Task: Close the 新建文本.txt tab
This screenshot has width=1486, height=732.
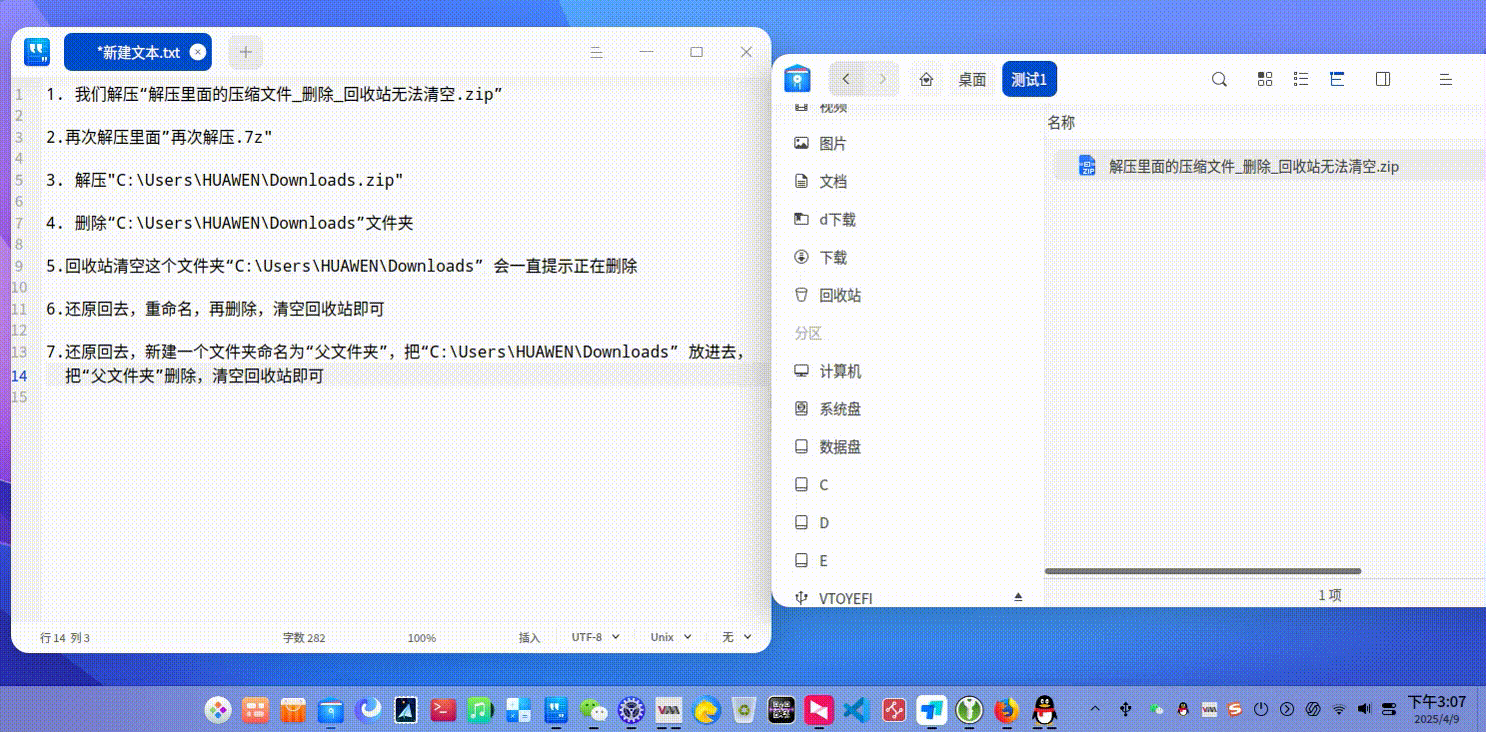Action: coord(198,52)
